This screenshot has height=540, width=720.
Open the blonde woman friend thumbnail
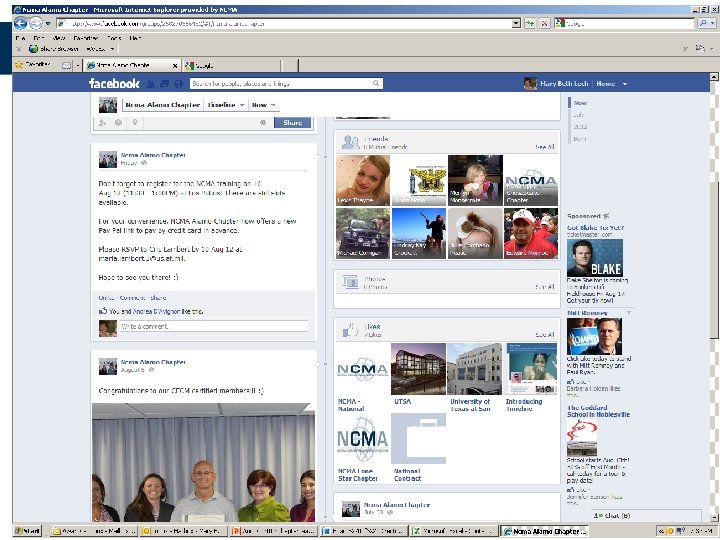pos(363,180)
